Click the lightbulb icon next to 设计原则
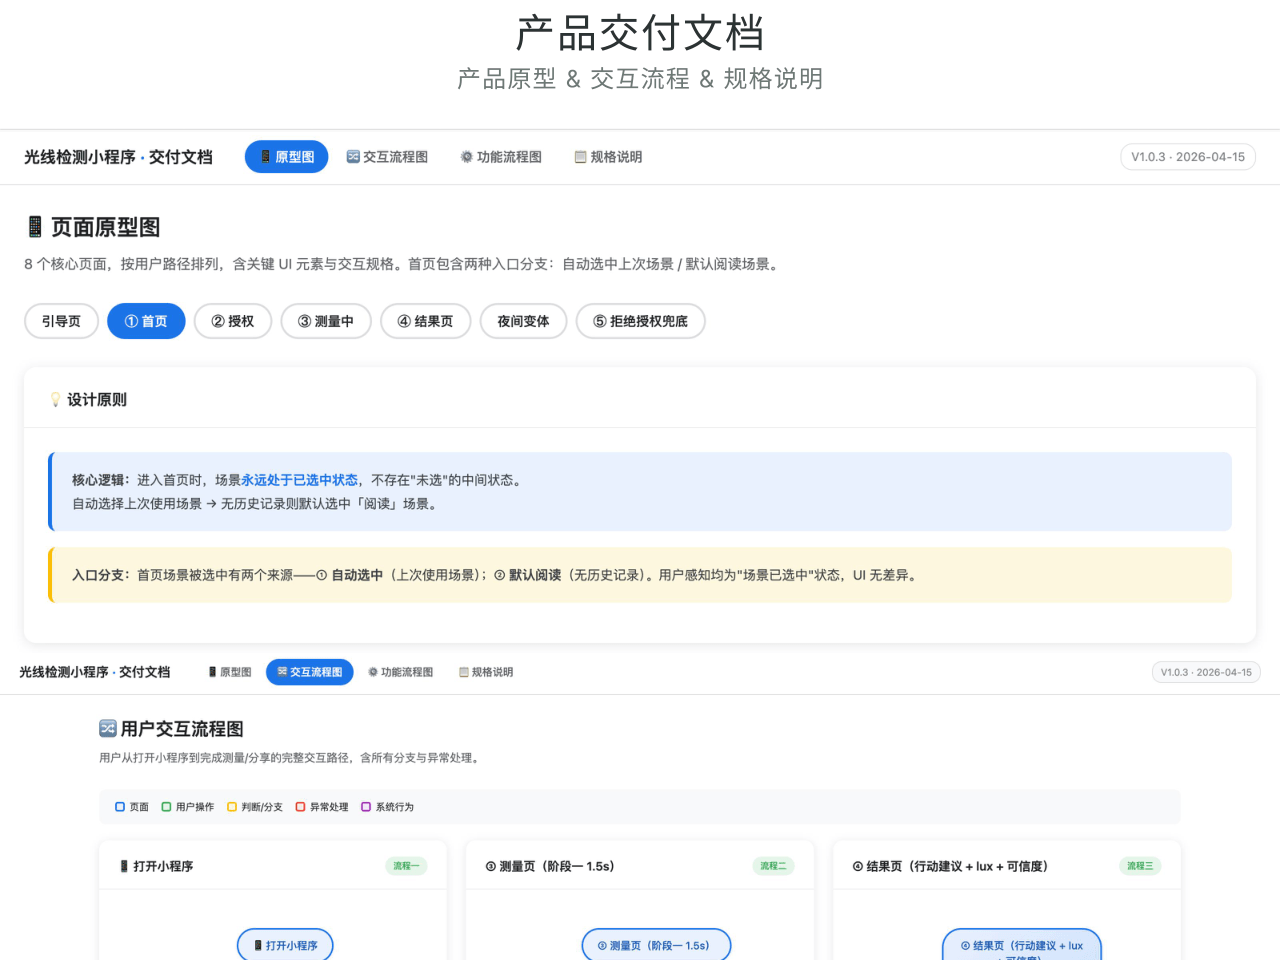This screenshot has width=1280, height=960. click(x=55, y=400)
